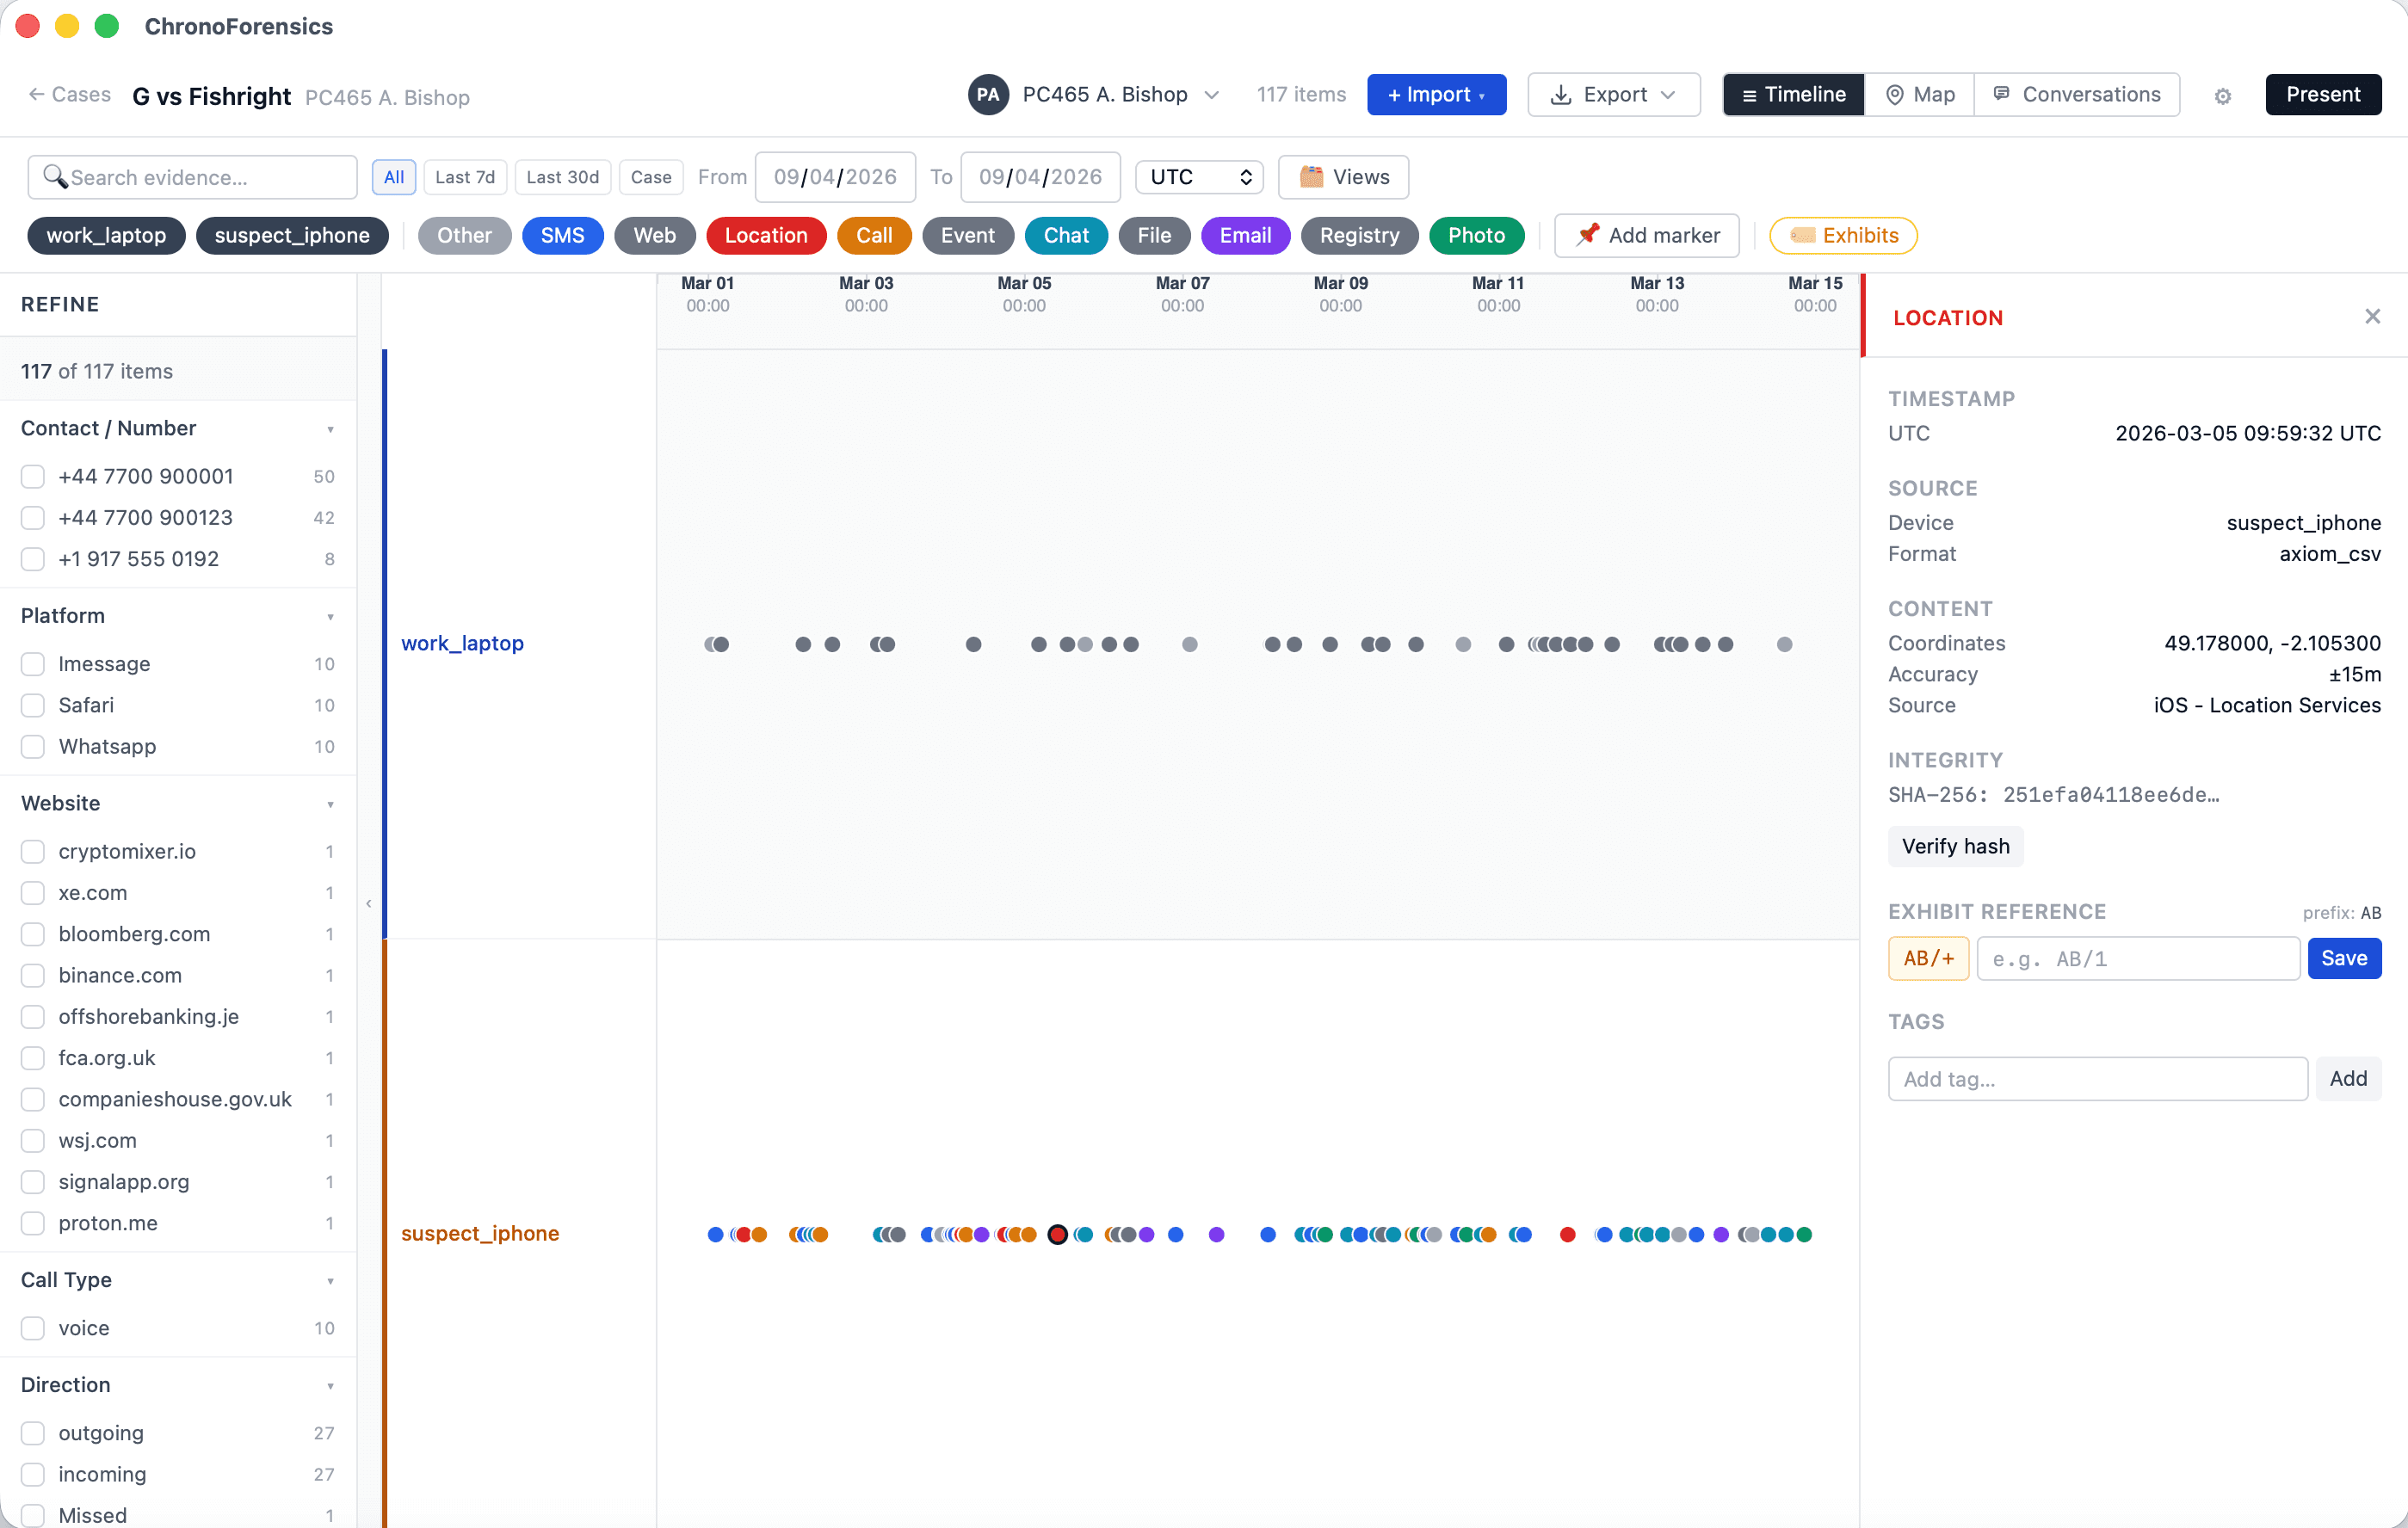Check the Whatsapp platform filter
This screenshot has width=2408, height=1528.
[x=33, y=746]
